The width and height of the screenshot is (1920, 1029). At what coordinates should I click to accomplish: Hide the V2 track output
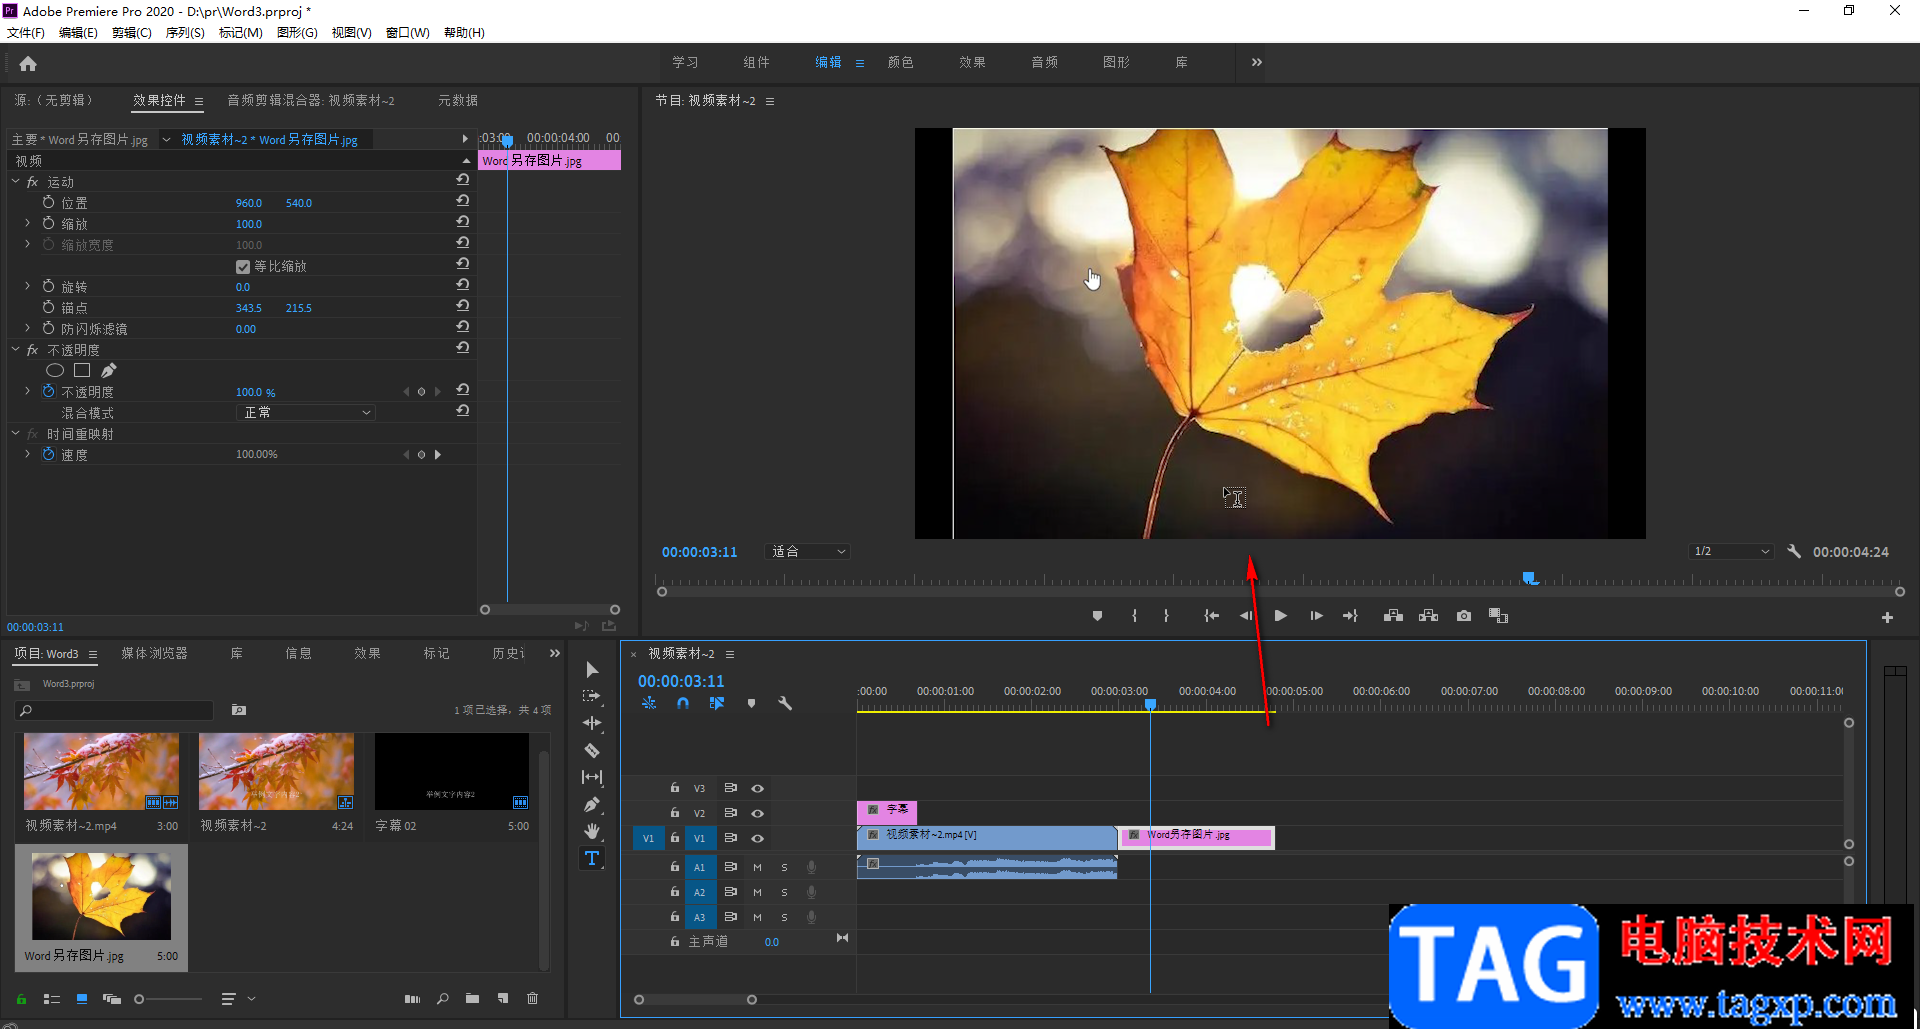(x=757, y=813)
